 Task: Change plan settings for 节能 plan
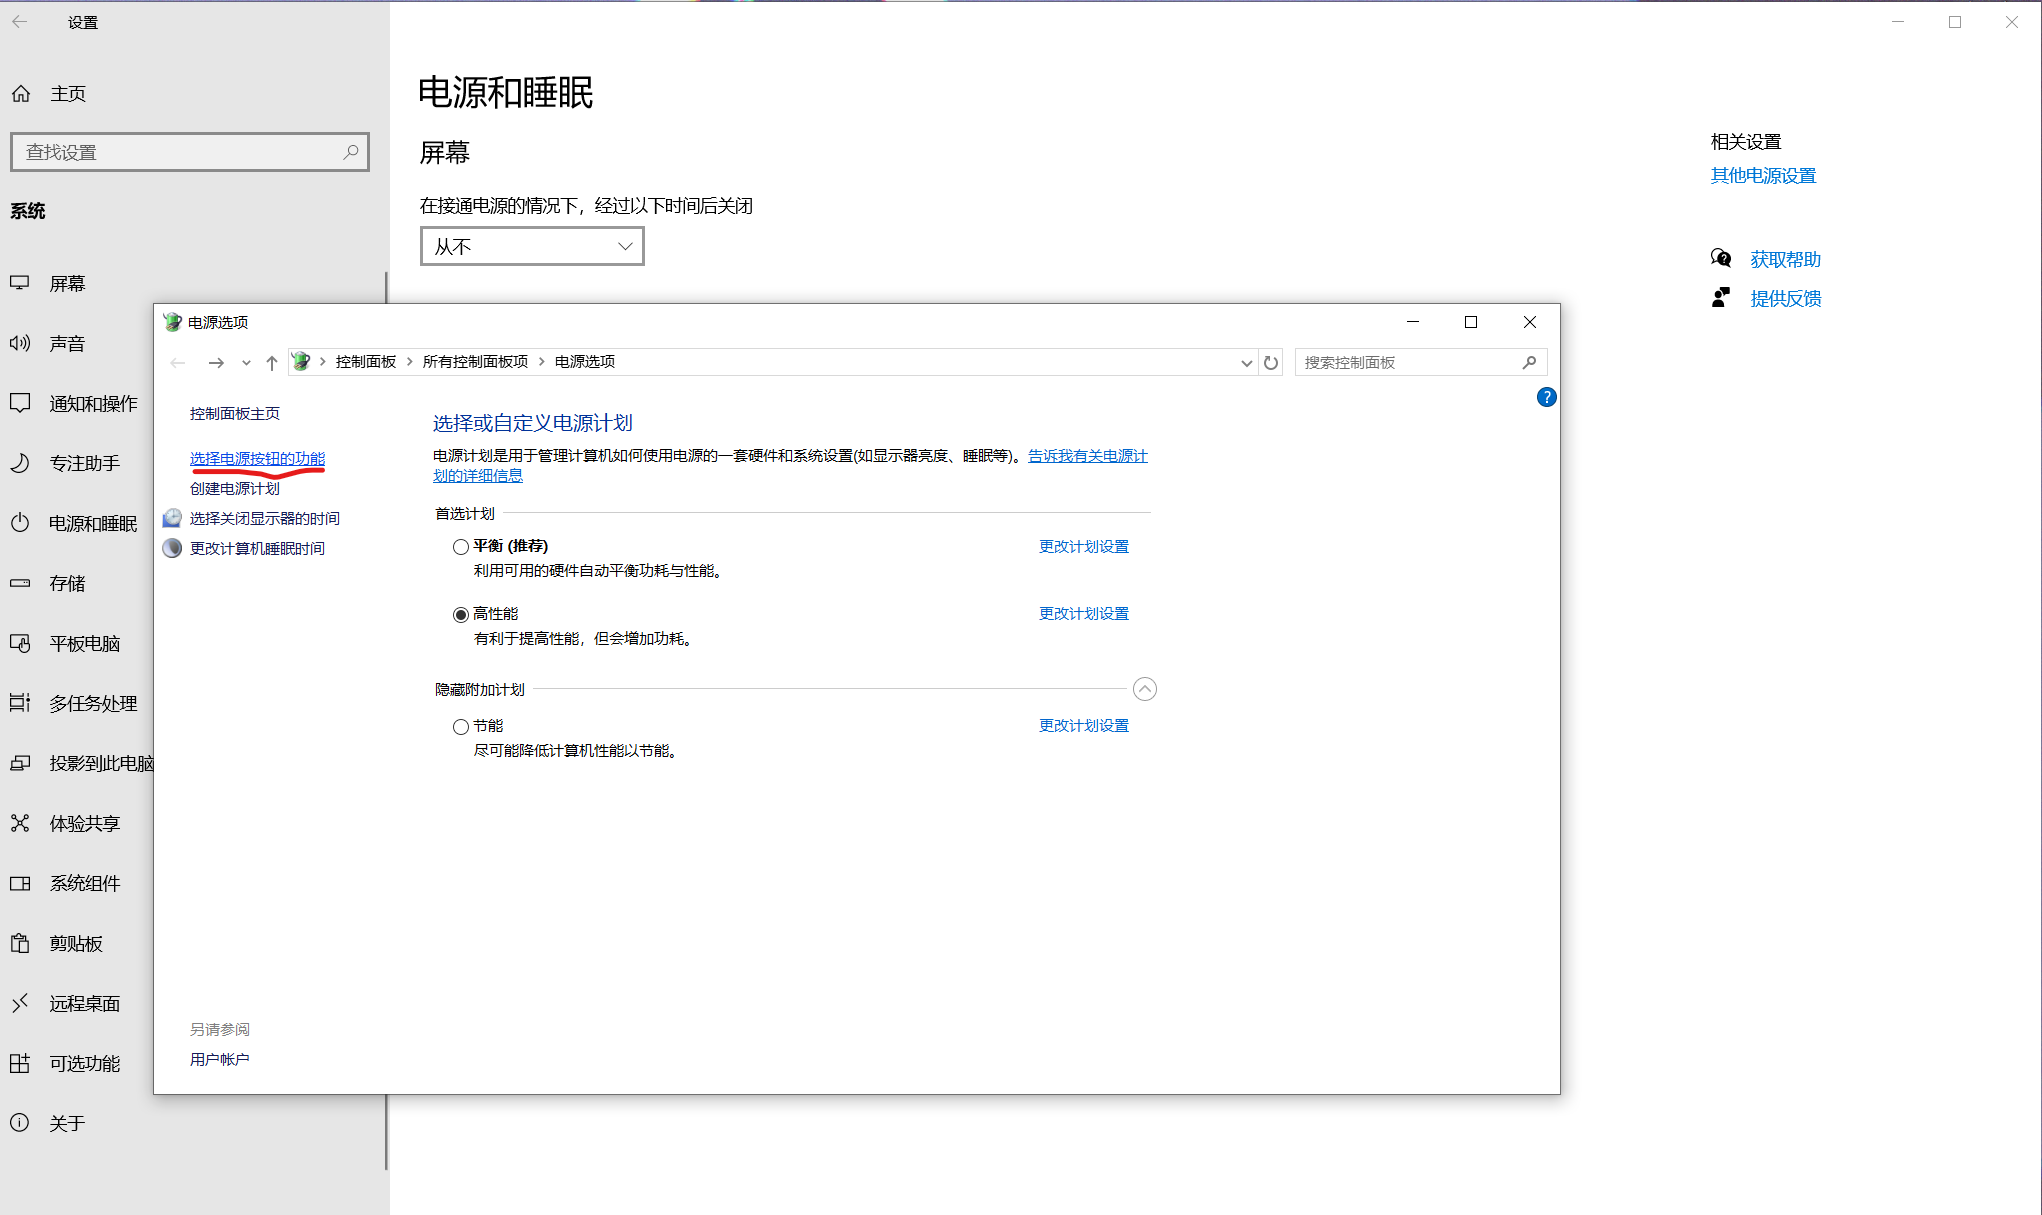click(1084, 726)
